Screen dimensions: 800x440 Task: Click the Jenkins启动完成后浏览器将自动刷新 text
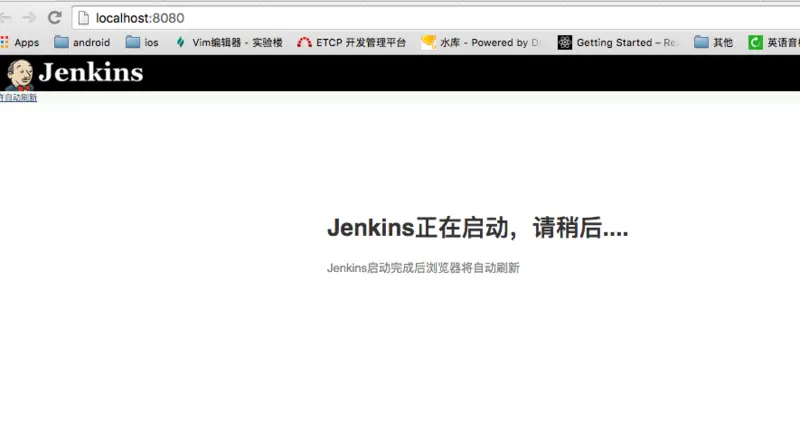tap(423, 268)
